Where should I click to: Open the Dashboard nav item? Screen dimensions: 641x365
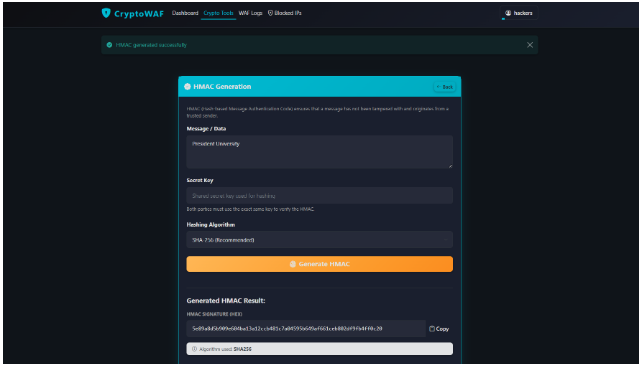[185, 13]
